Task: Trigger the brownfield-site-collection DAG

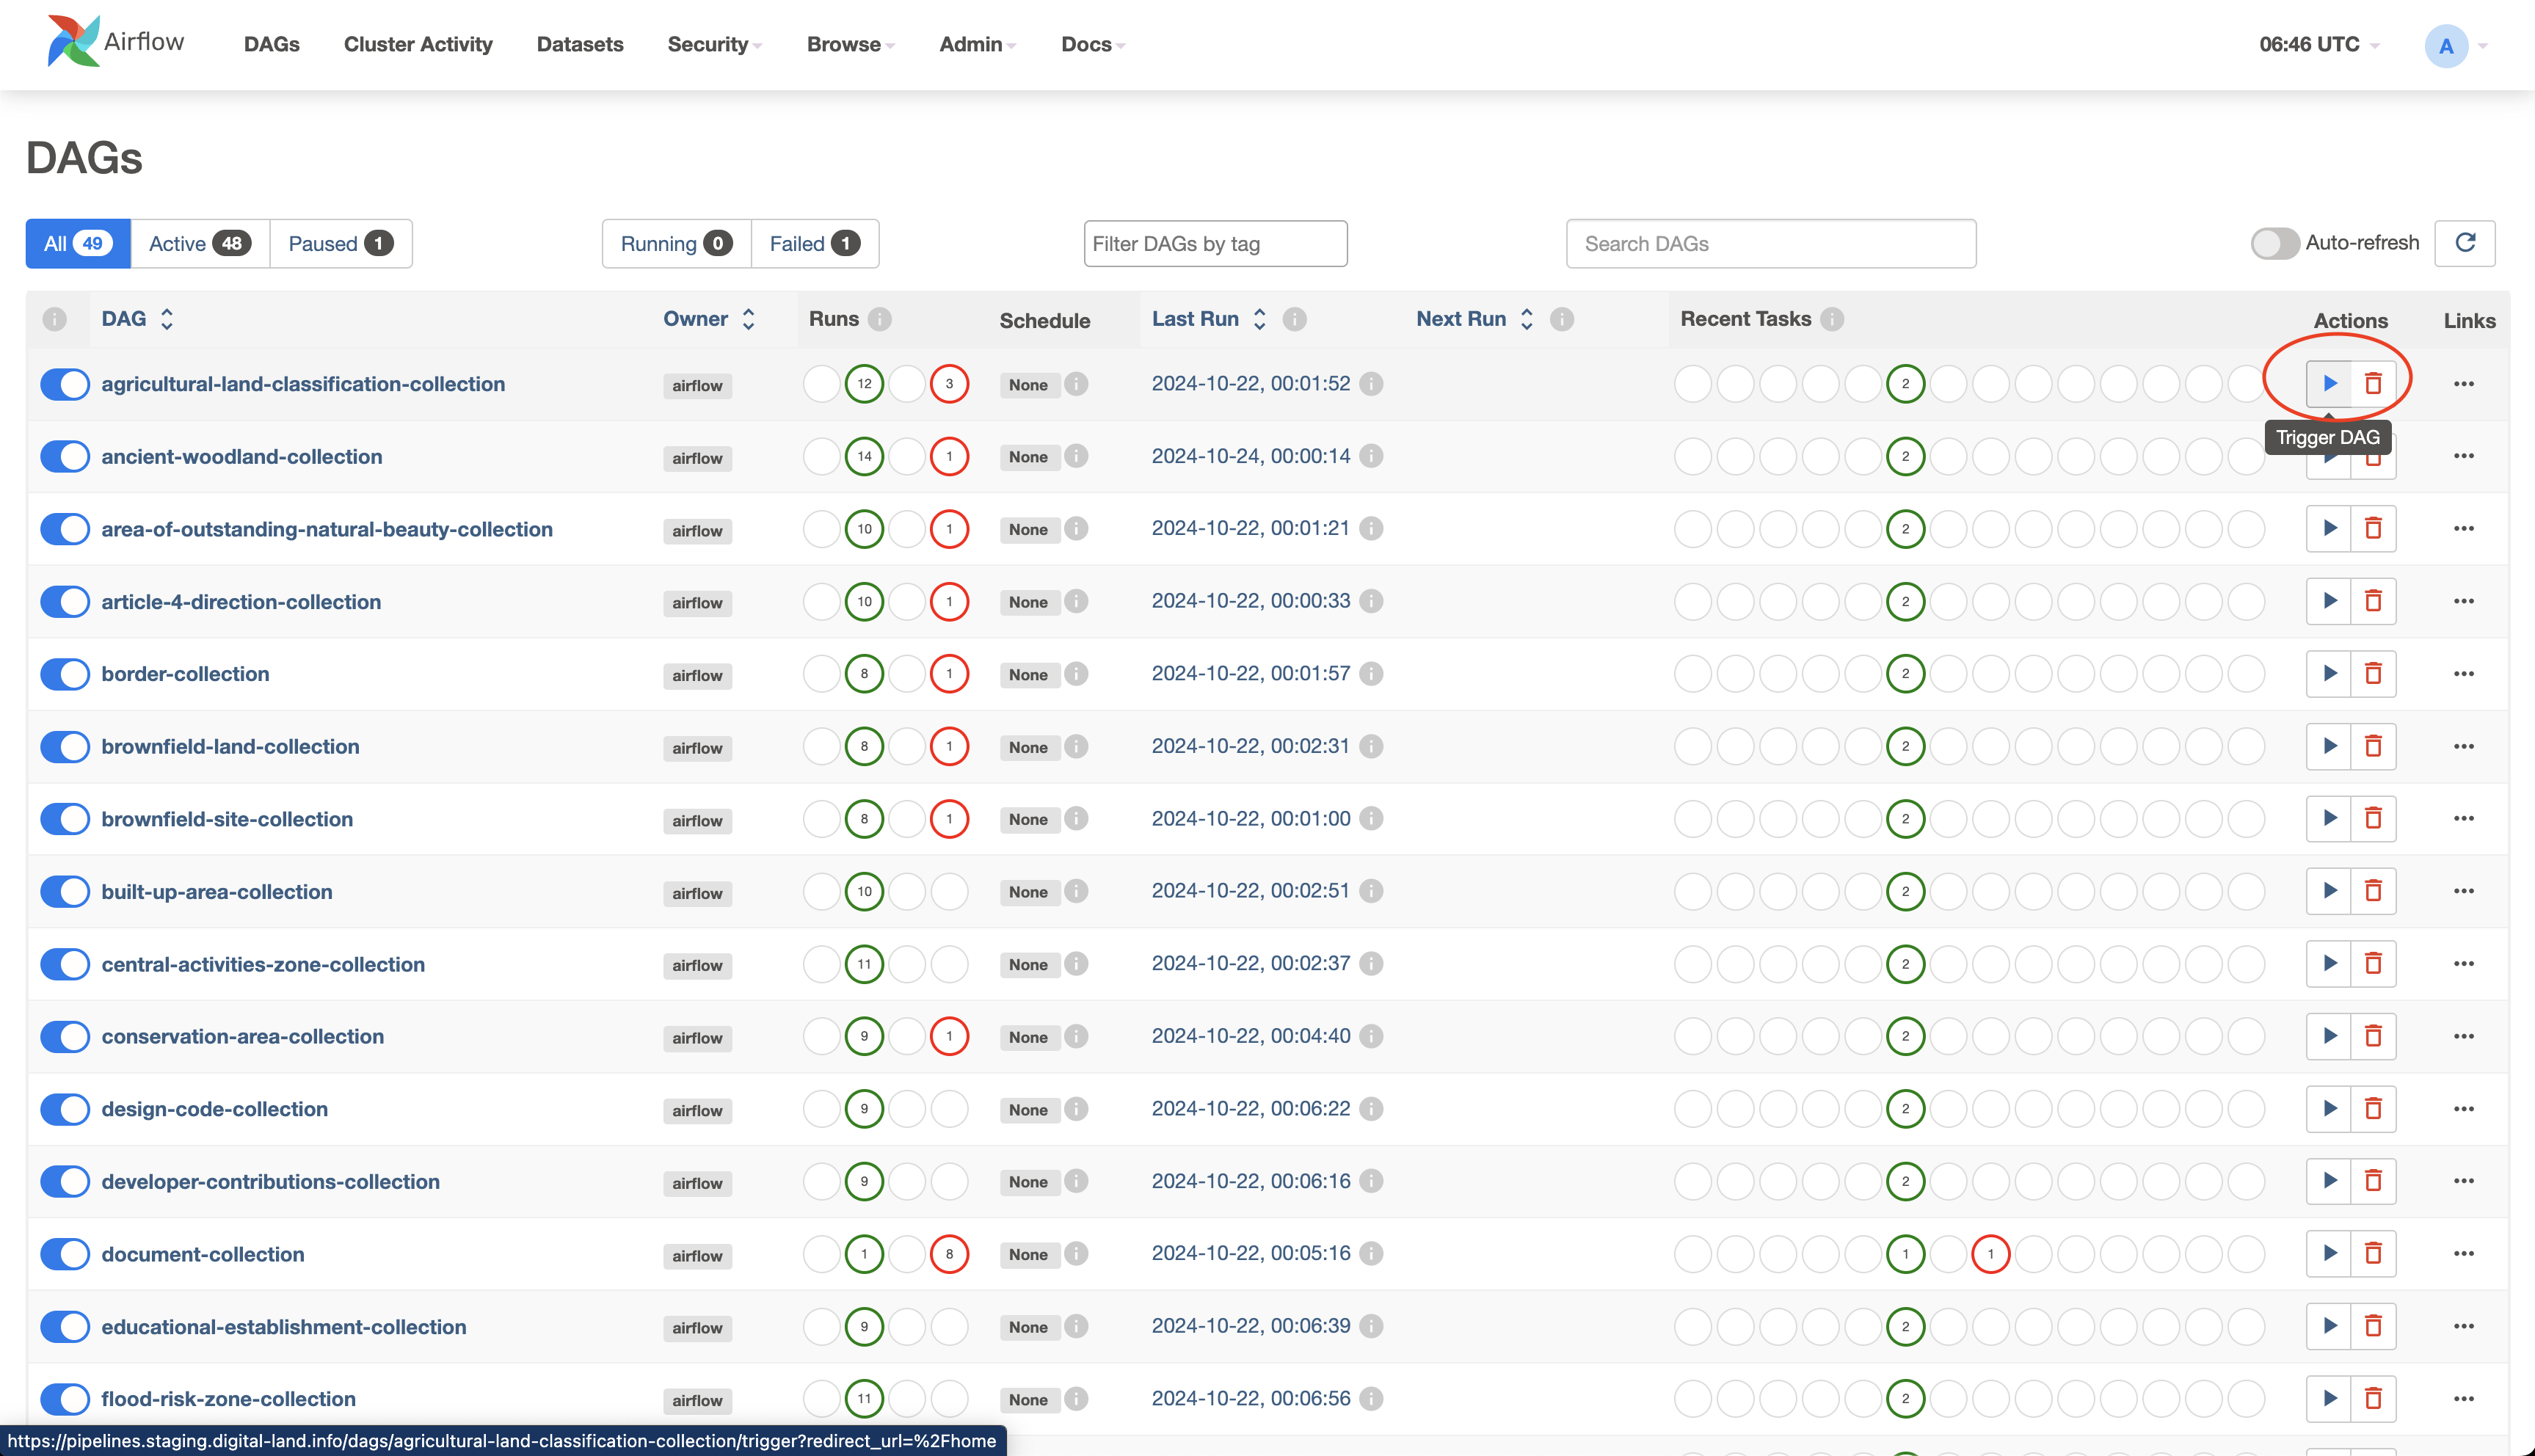Action: coord(2329,818)
